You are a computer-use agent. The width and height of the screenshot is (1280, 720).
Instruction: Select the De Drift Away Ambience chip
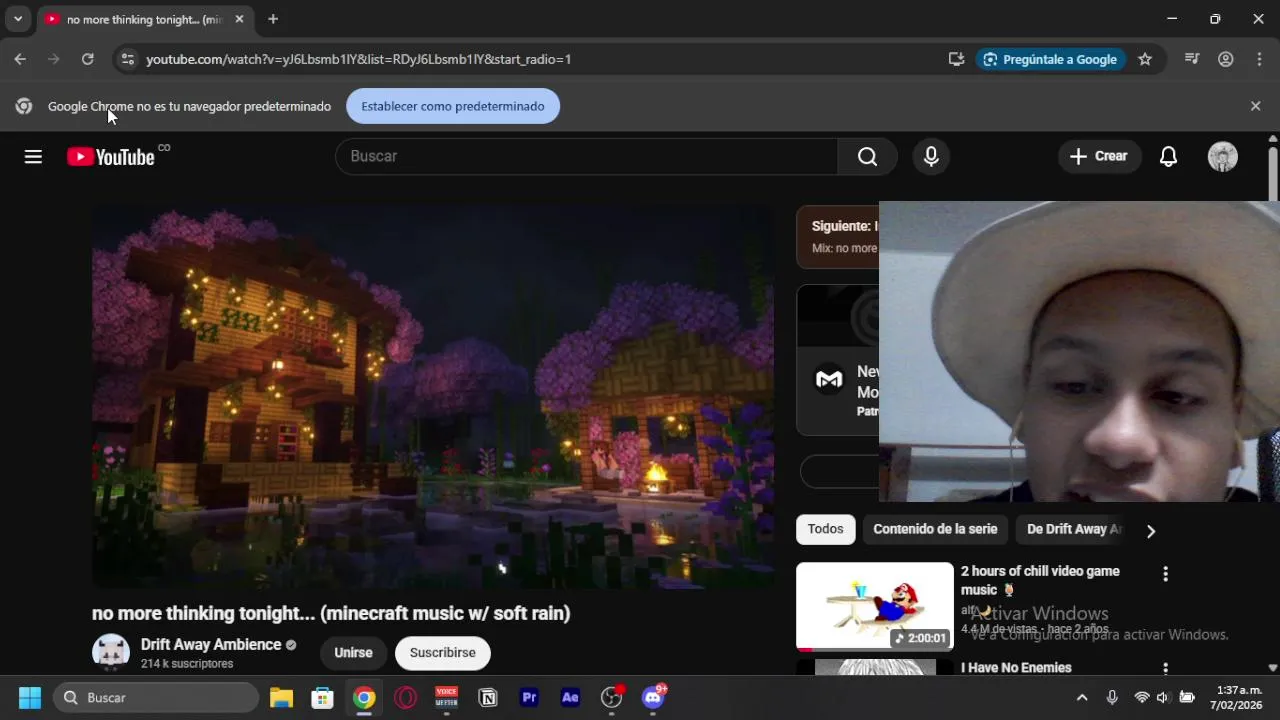tap(1074, 529)
